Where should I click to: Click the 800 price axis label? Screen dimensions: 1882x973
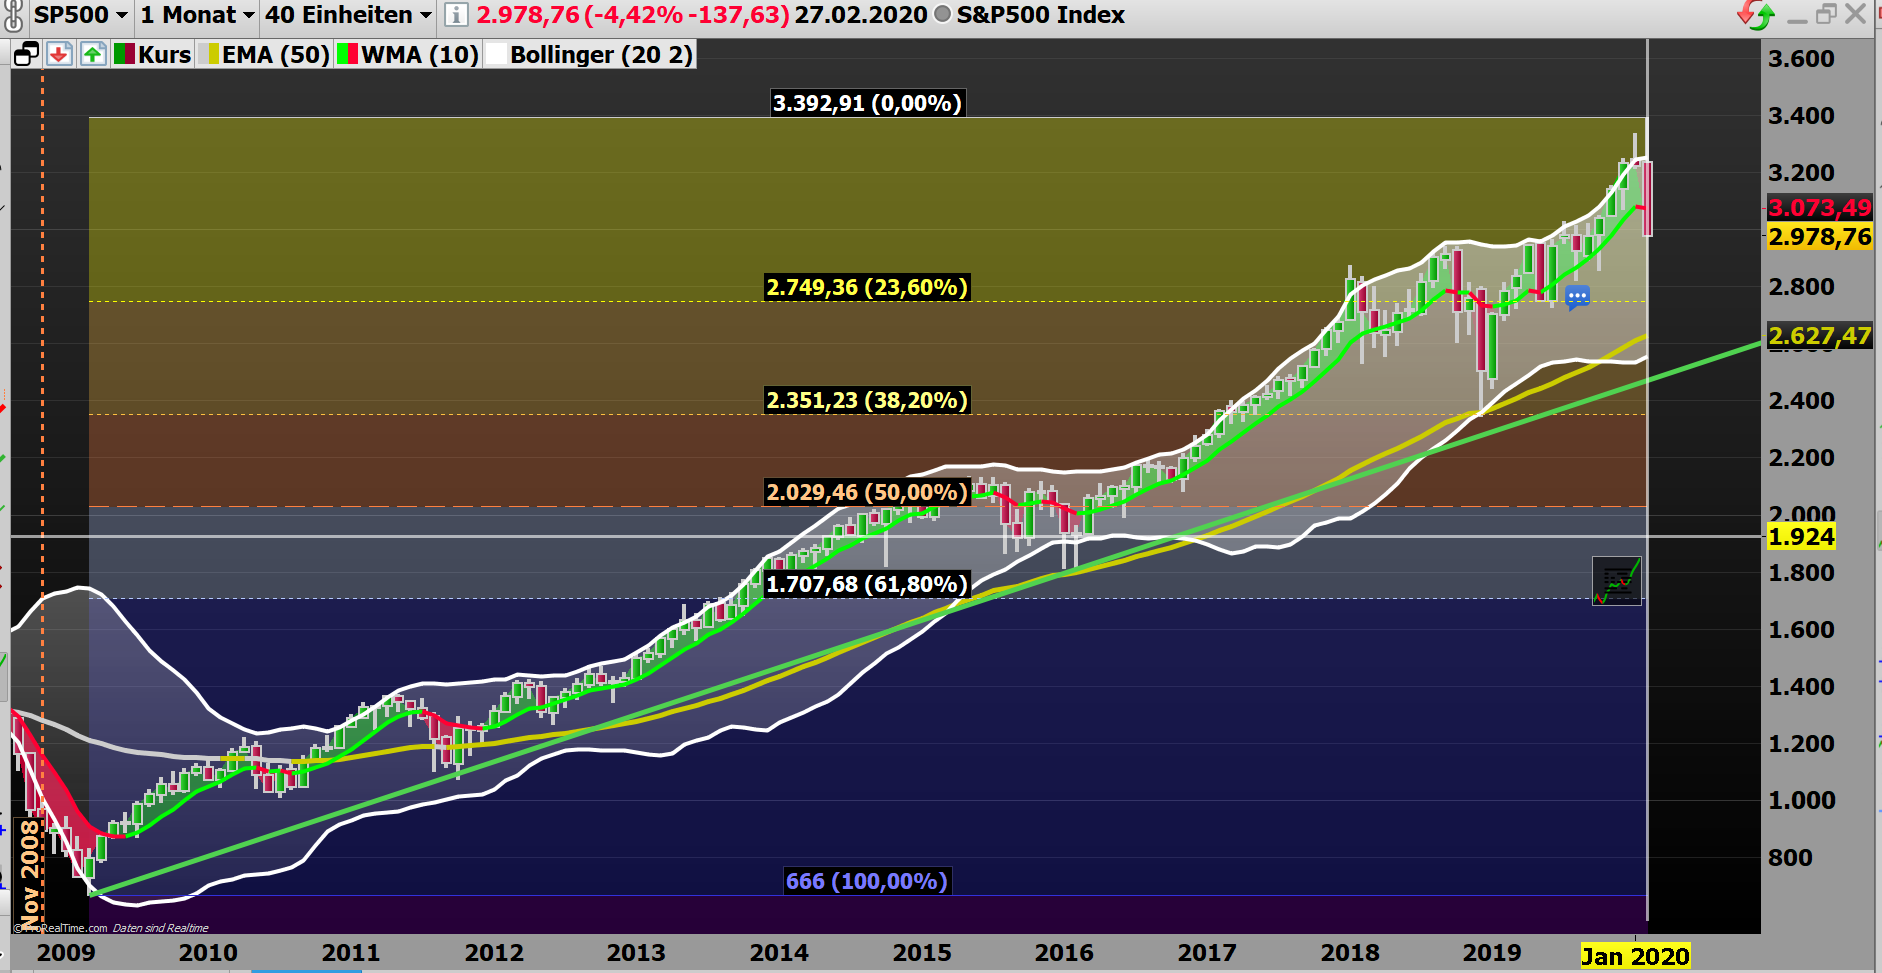[x=1789, y=857]
